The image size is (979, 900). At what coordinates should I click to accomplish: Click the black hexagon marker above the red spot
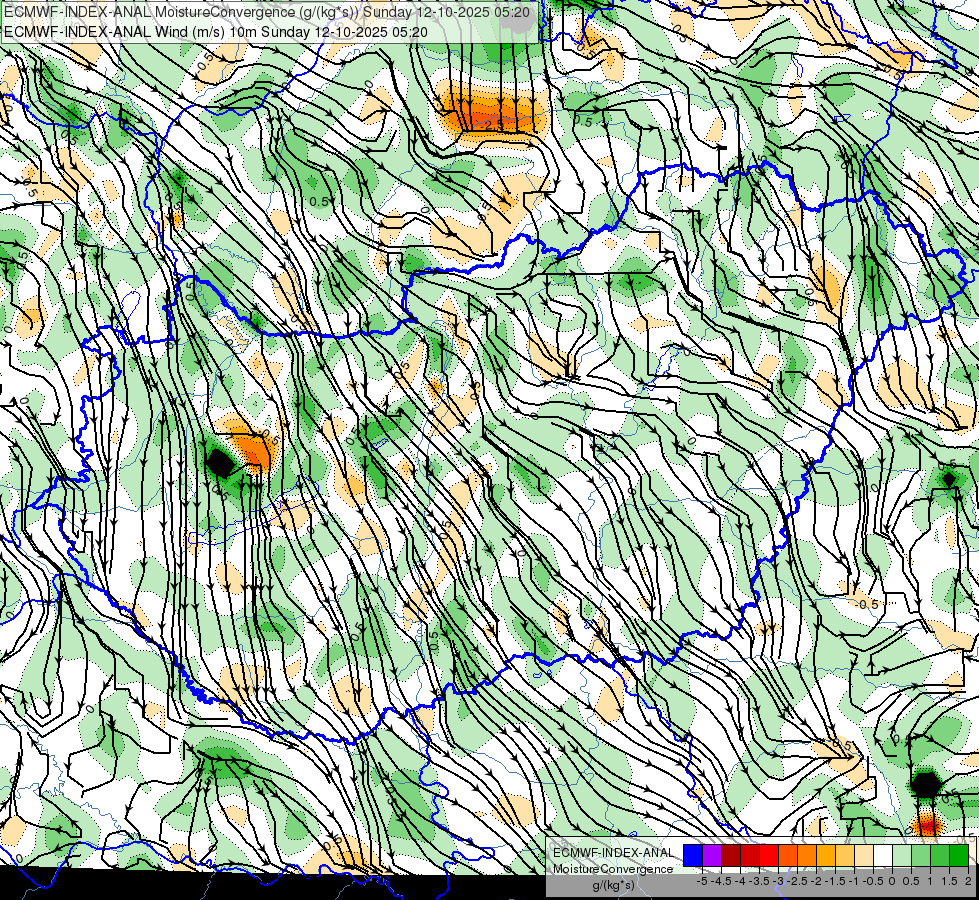[925, 784]
